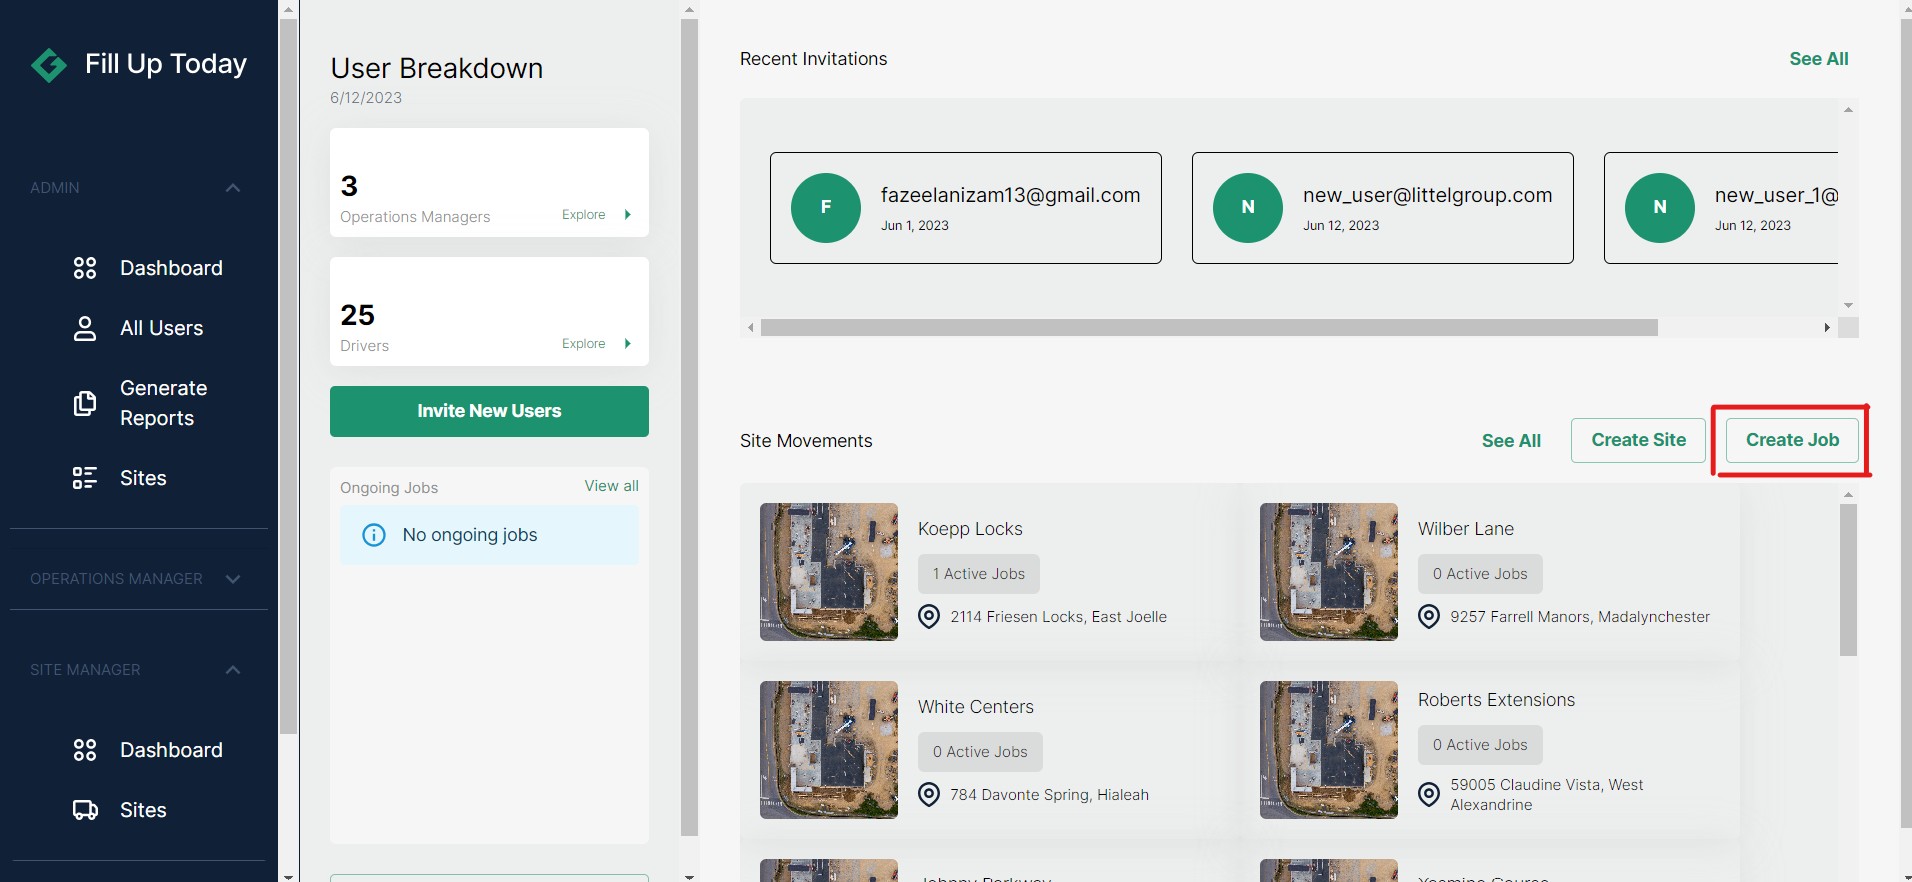This screenshot has width=1912, height=882.
Task: Click the location pin icon for Koepp Locks
Action: pos(929,617)
